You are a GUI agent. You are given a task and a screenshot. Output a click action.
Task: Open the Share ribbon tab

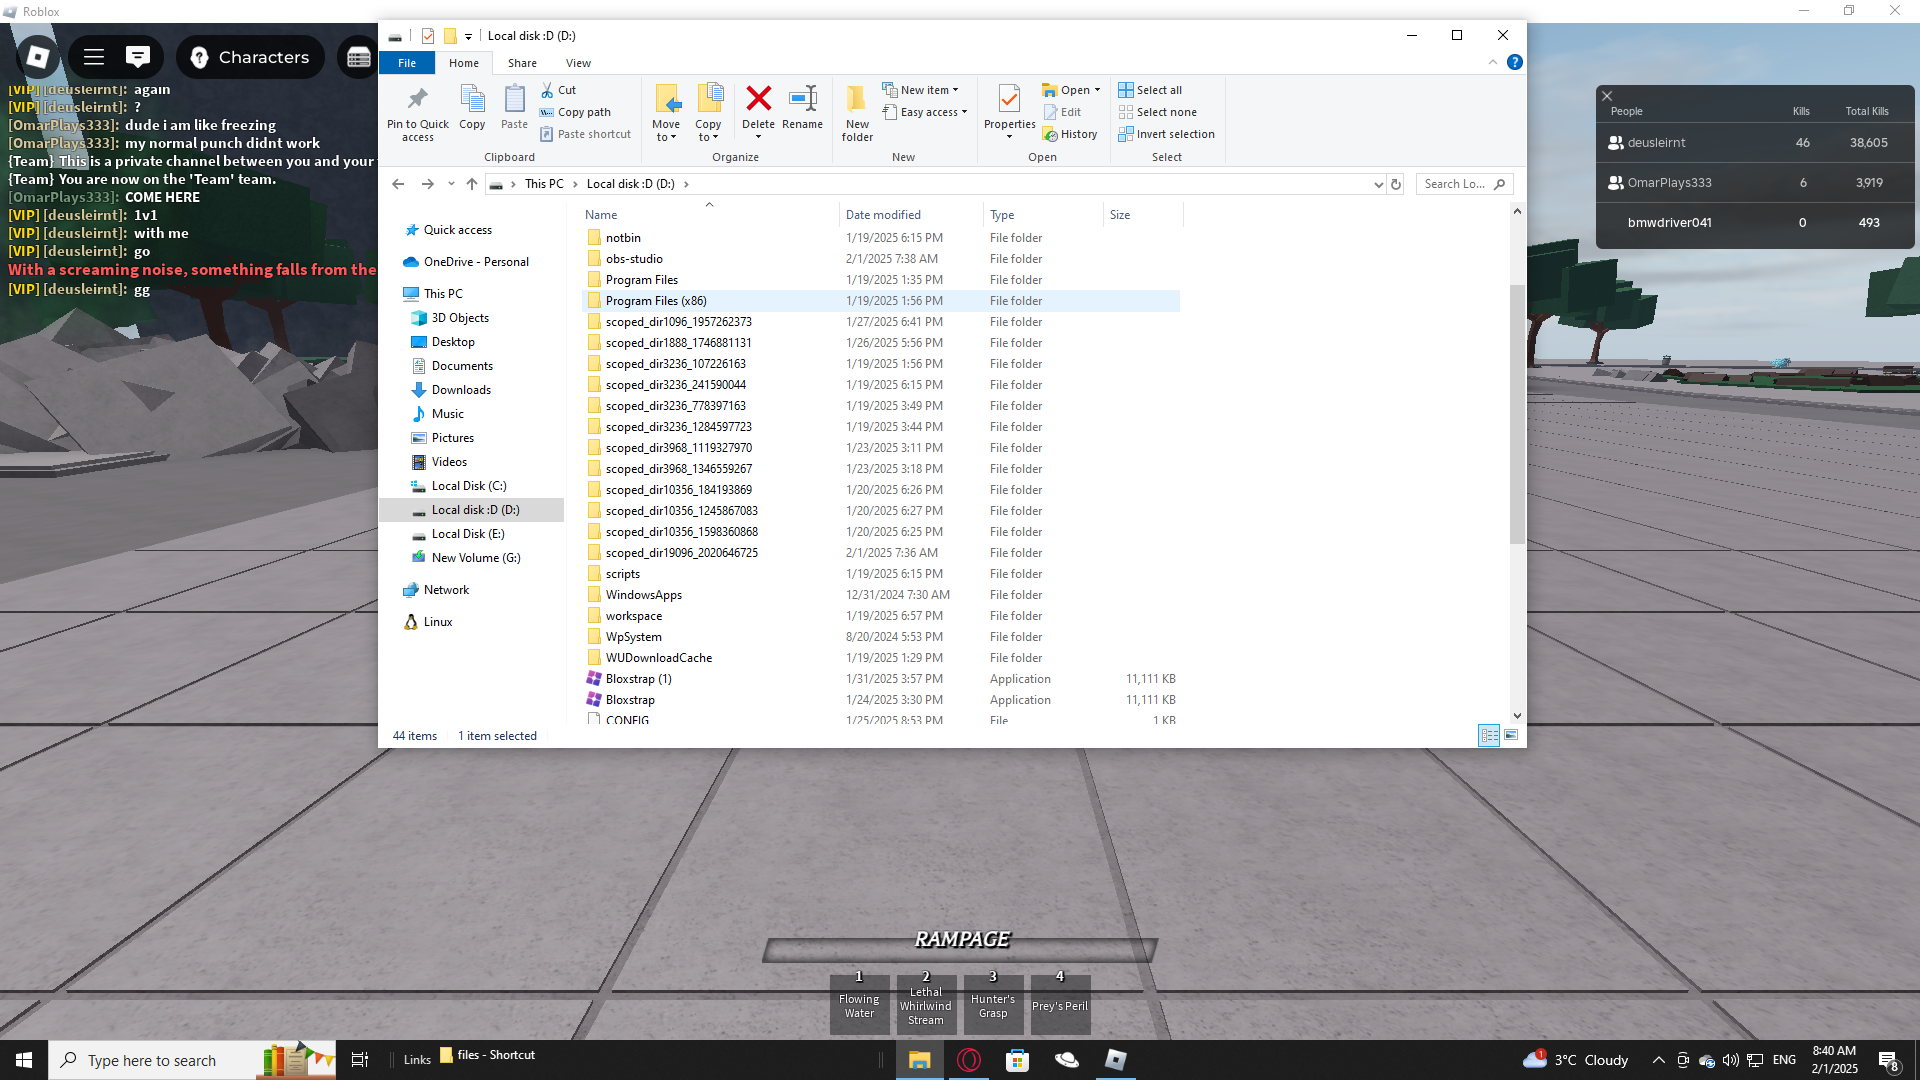click(522, 63)
